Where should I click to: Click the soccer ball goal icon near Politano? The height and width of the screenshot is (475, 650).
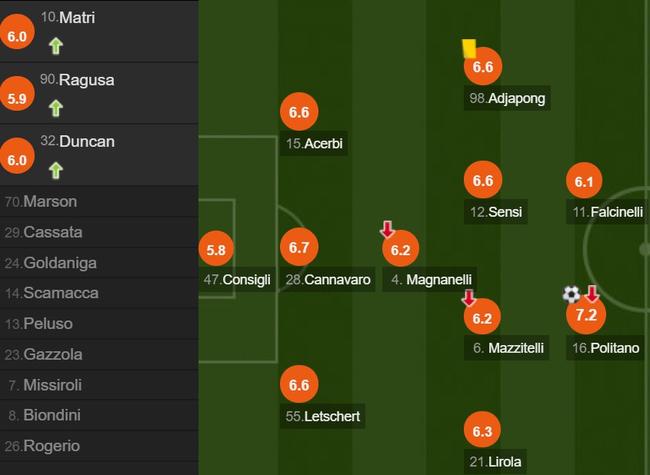(x=572, y=294)
